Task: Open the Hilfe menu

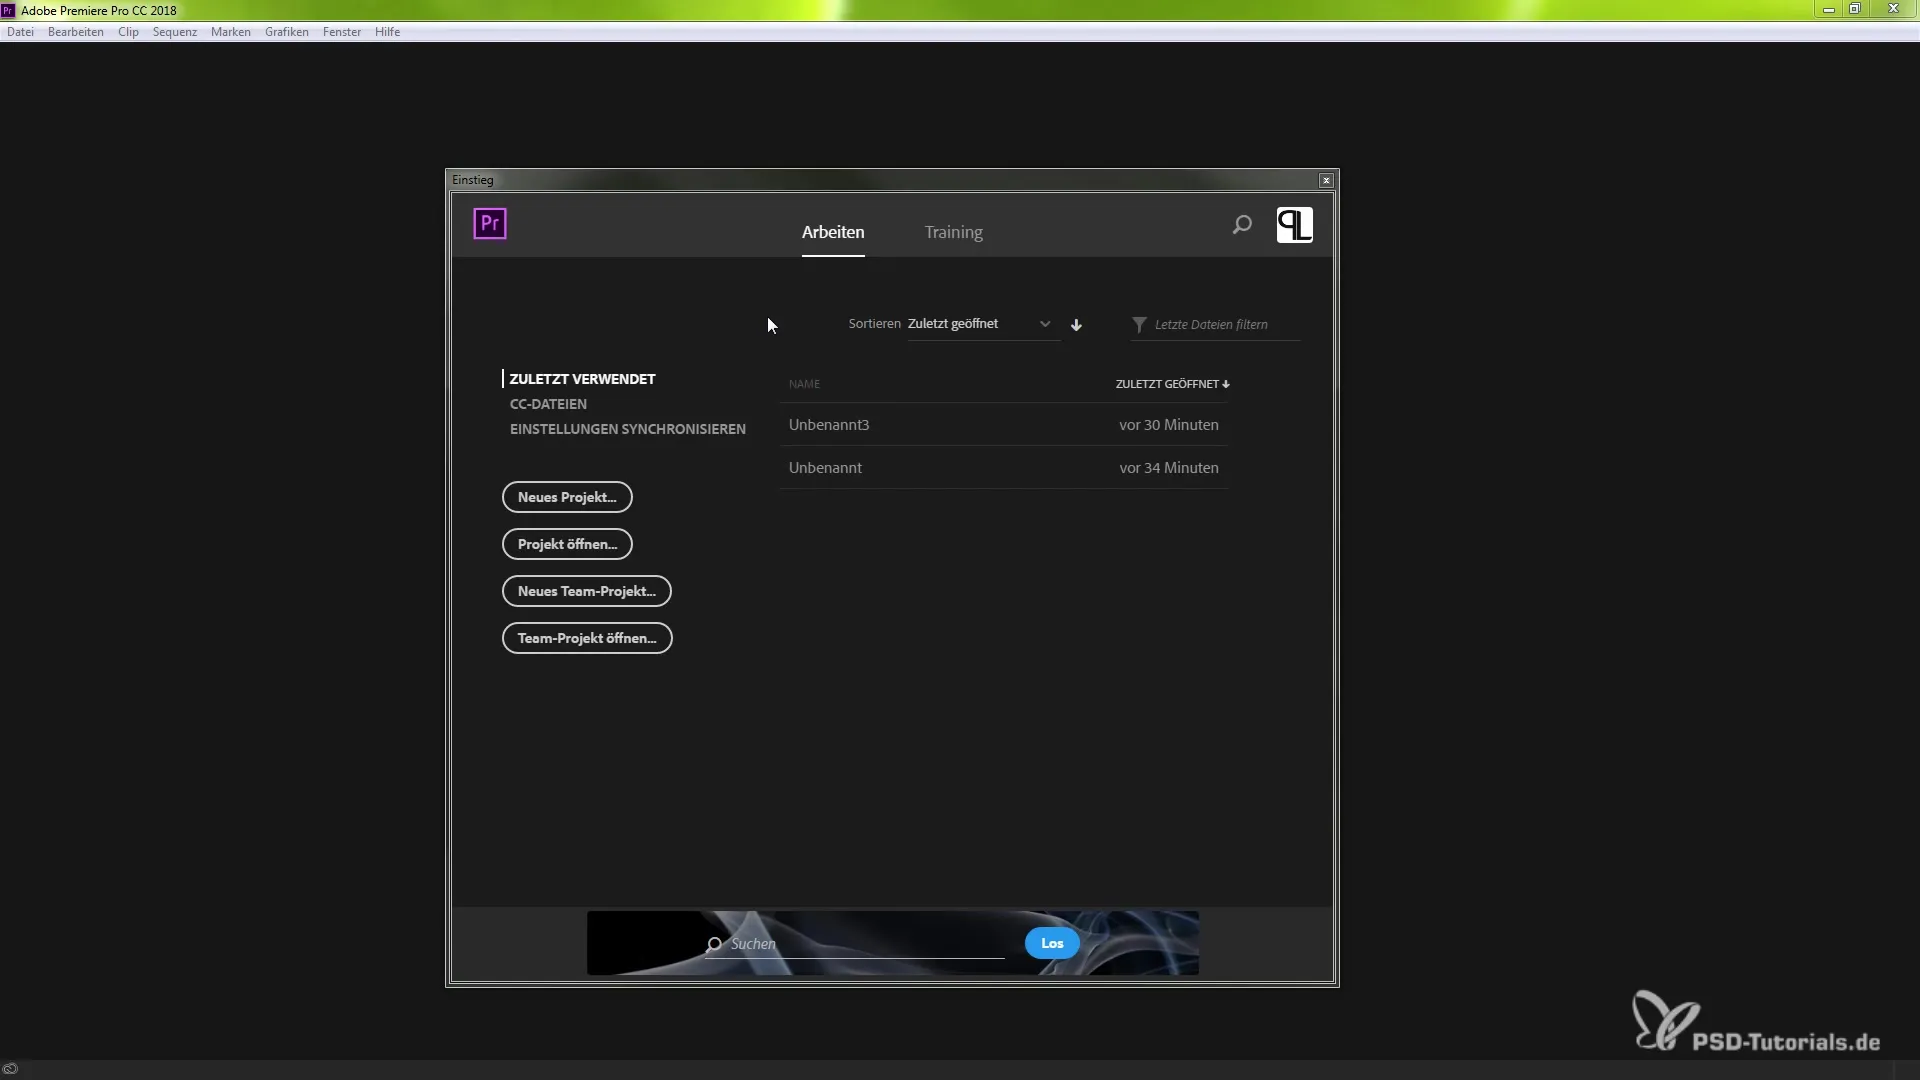Action: (387, 32)
